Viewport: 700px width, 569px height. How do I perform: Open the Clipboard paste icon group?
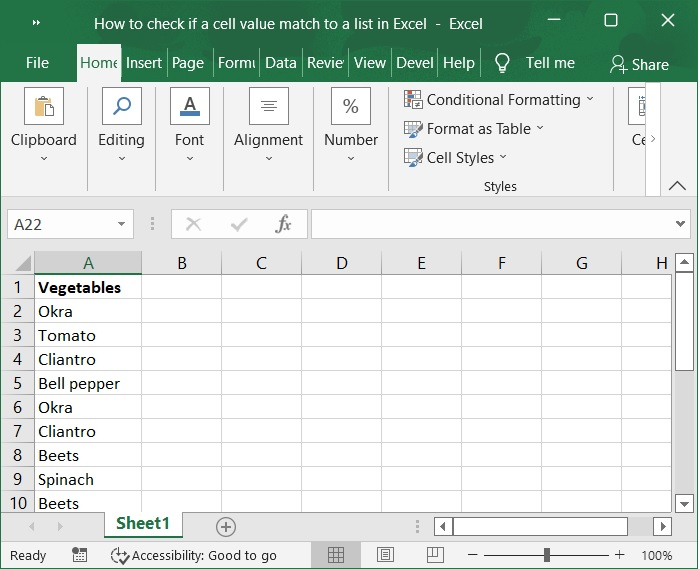[x=44, y=107]
